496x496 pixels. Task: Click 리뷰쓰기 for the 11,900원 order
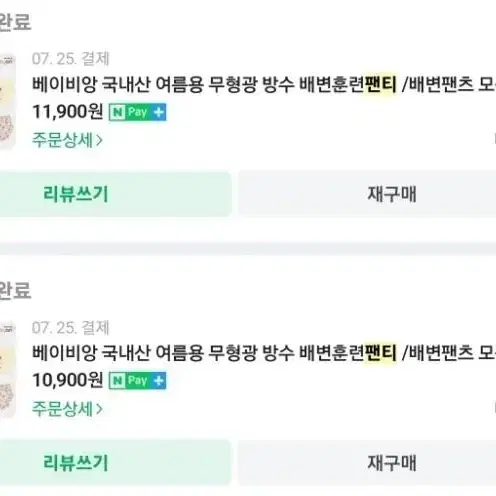pyautogui.click(x=115, y=194)
